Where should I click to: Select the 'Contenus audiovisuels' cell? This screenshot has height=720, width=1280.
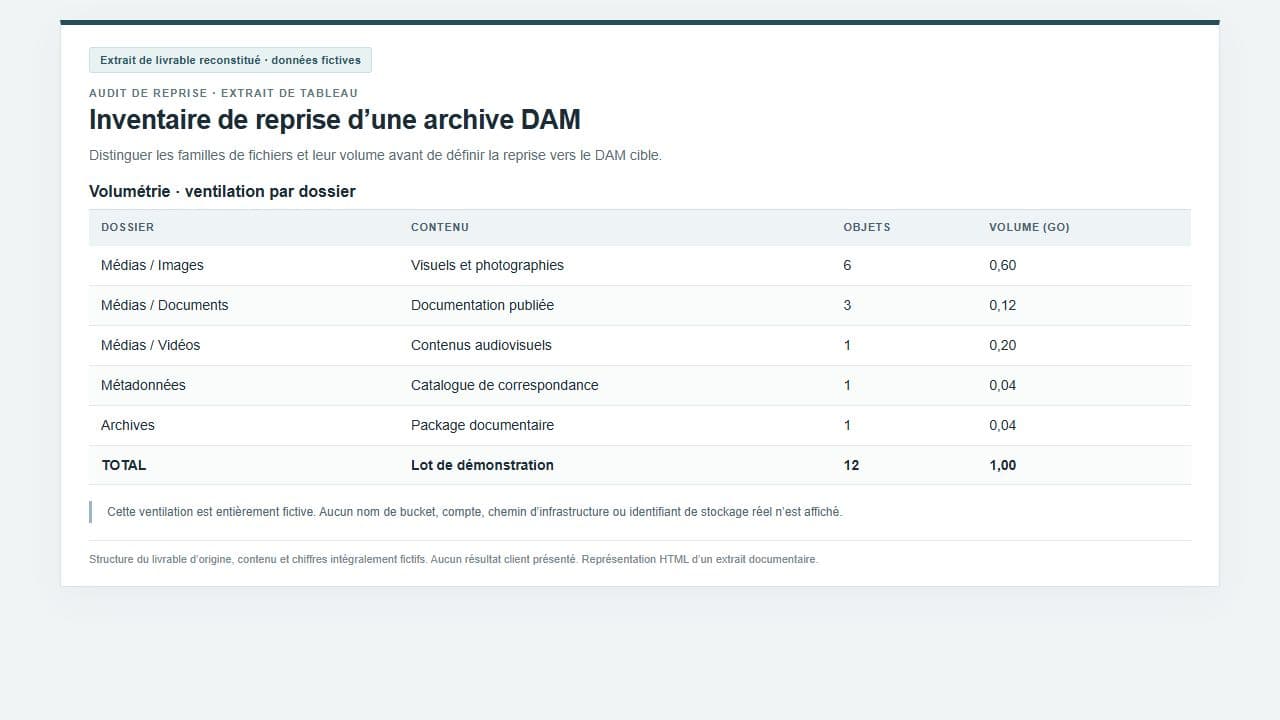pyautogui.click(x=481, y=345)
